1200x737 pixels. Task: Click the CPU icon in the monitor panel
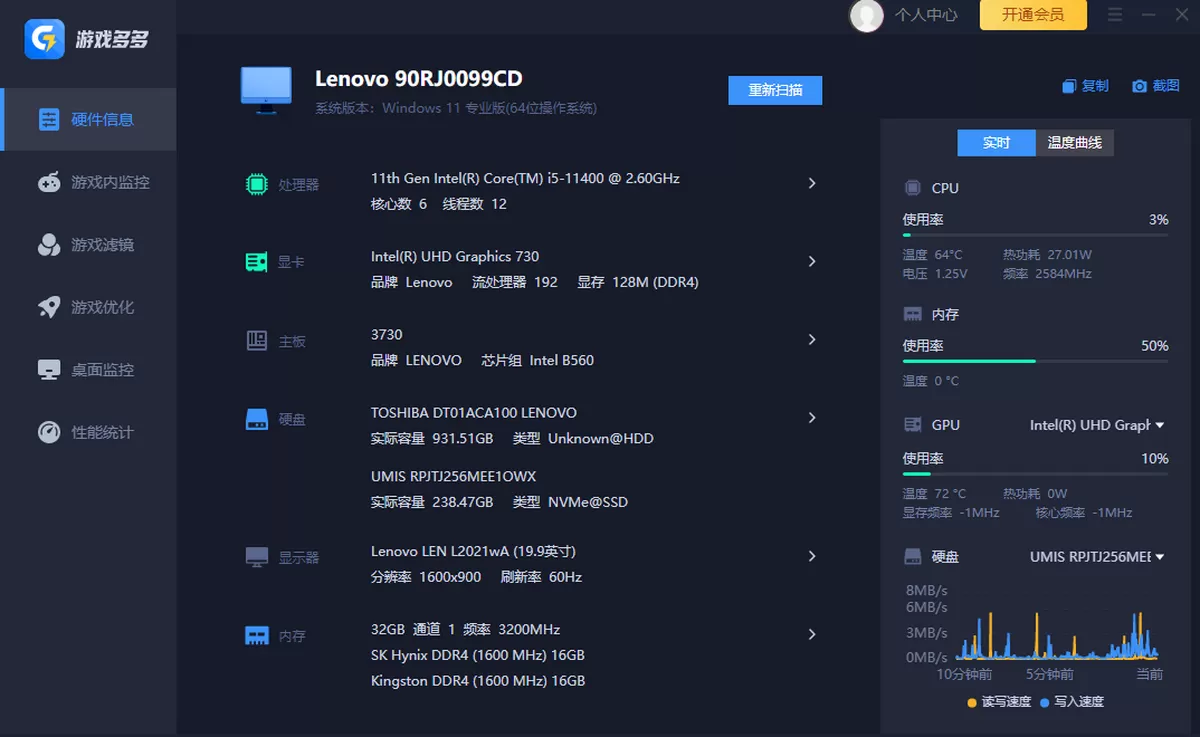pos(912,188)
